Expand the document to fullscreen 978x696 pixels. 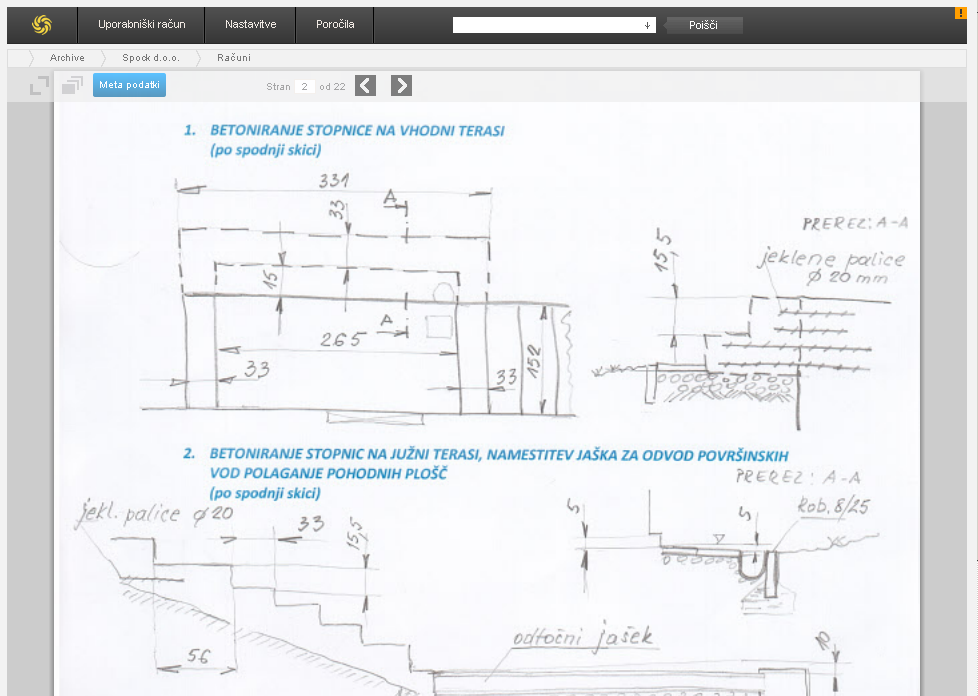click(39, 86)
